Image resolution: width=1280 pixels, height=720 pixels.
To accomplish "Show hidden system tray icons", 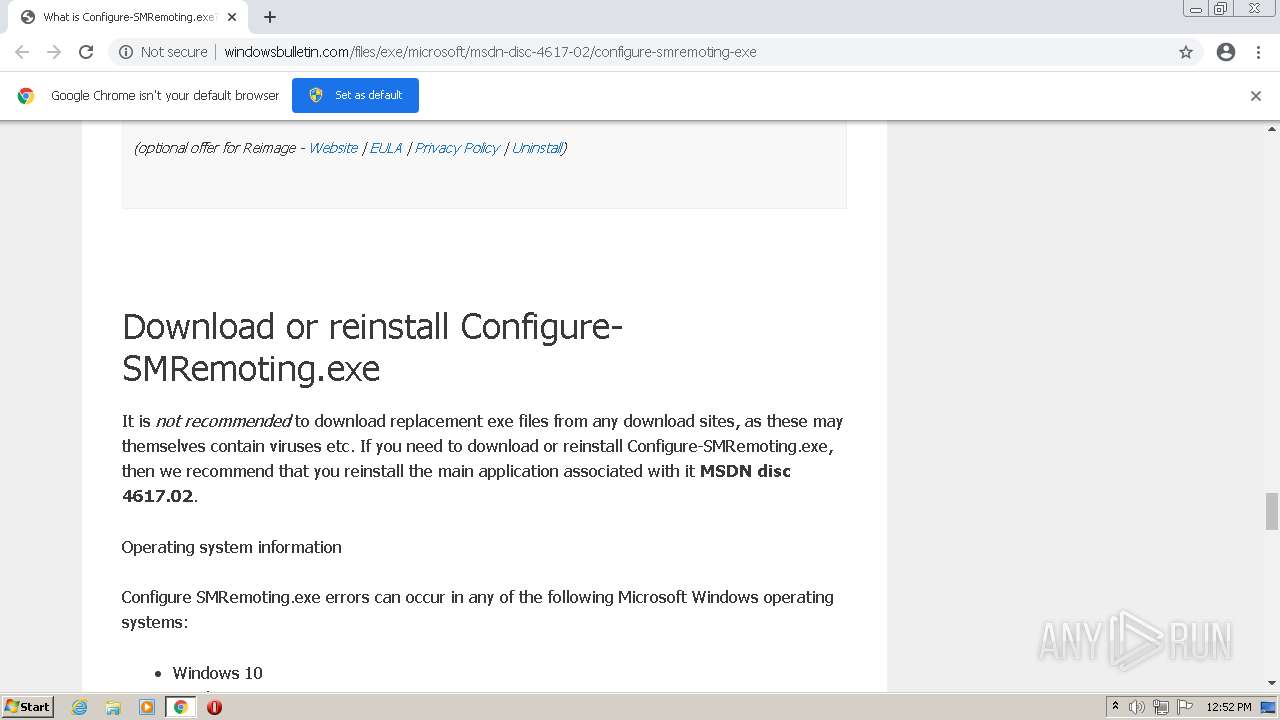I will pyautogui.click(x=1115, y=707).
